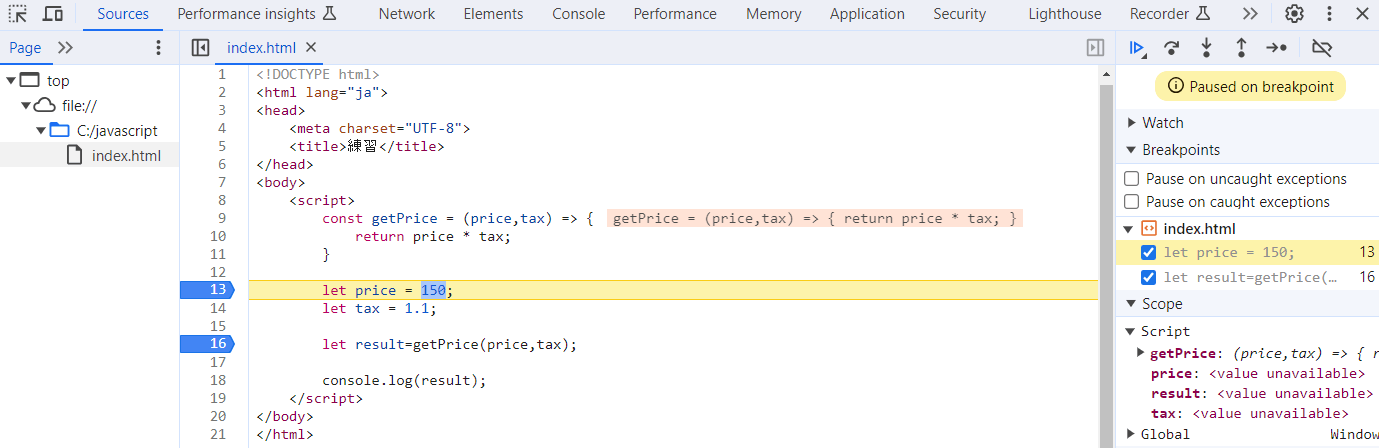This screenshot has width=1379, height=448.
Task: Expand the Global scope entry
Action: click(1132, 434)
